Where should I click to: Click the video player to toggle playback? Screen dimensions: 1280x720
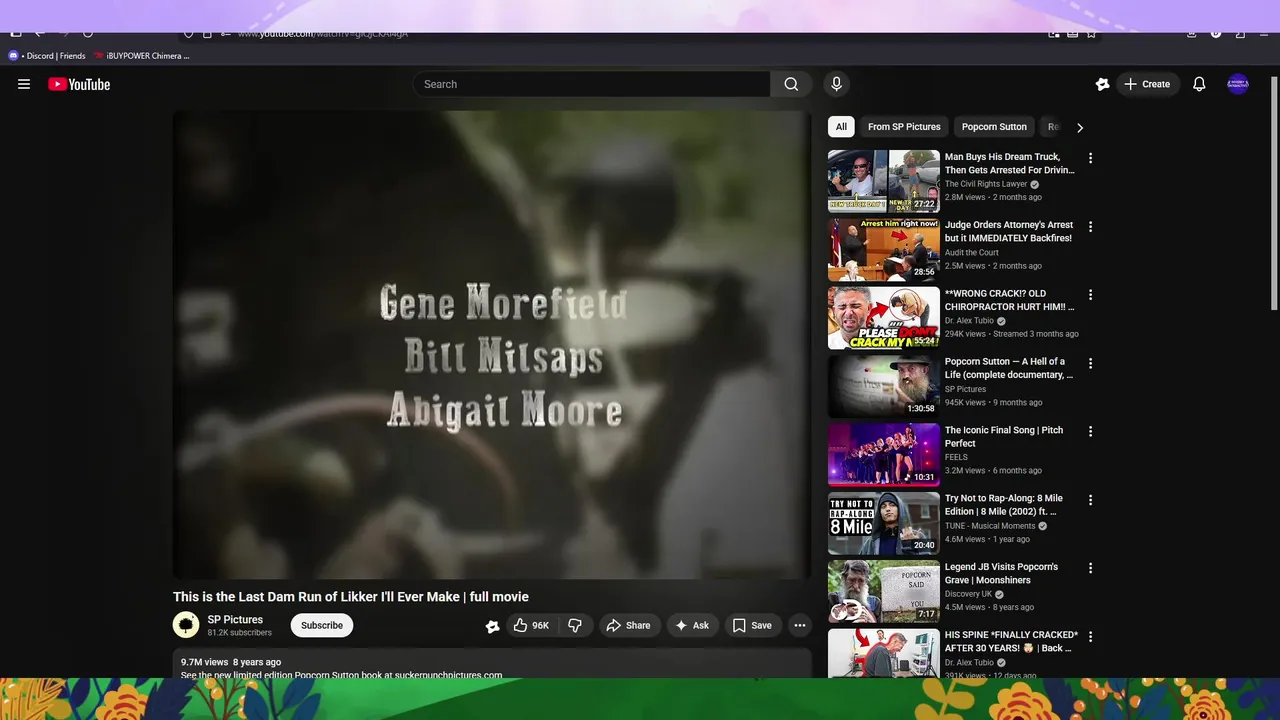[492, 345]
